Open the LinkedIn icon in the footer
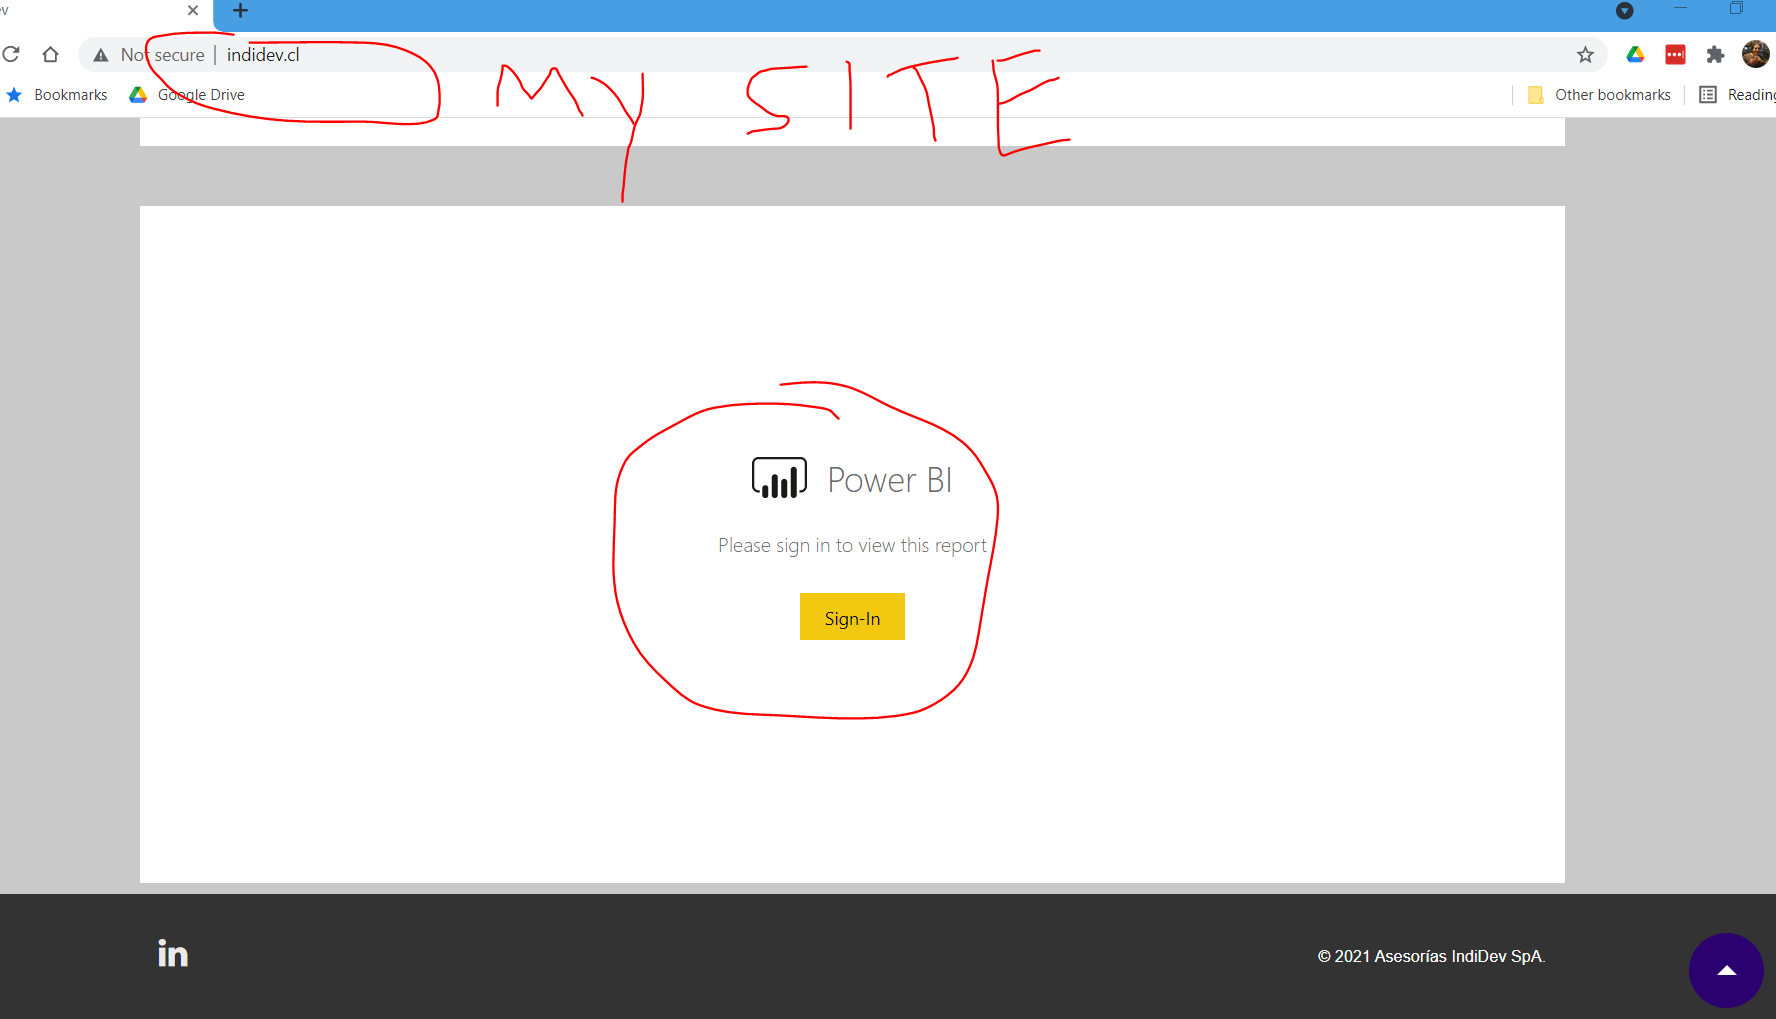Screen dimensions: 1776x1019 [x=173, y=953]
